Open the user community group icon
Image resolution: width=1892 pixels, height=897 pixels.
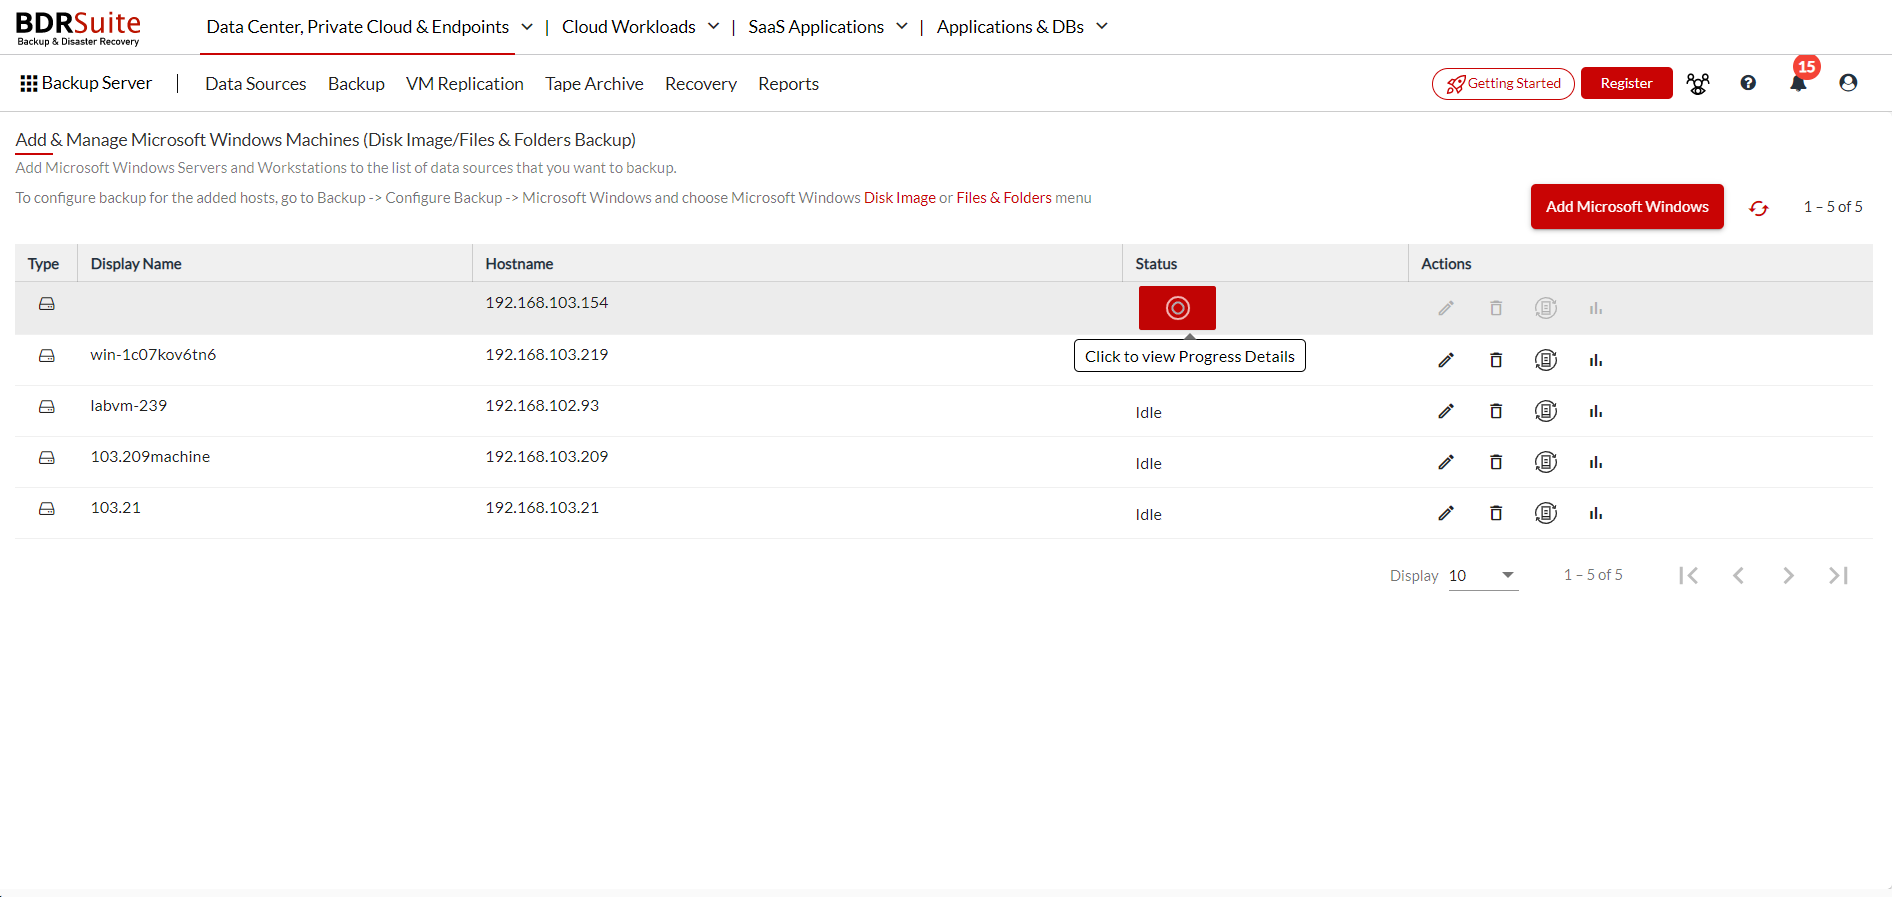1698,84
